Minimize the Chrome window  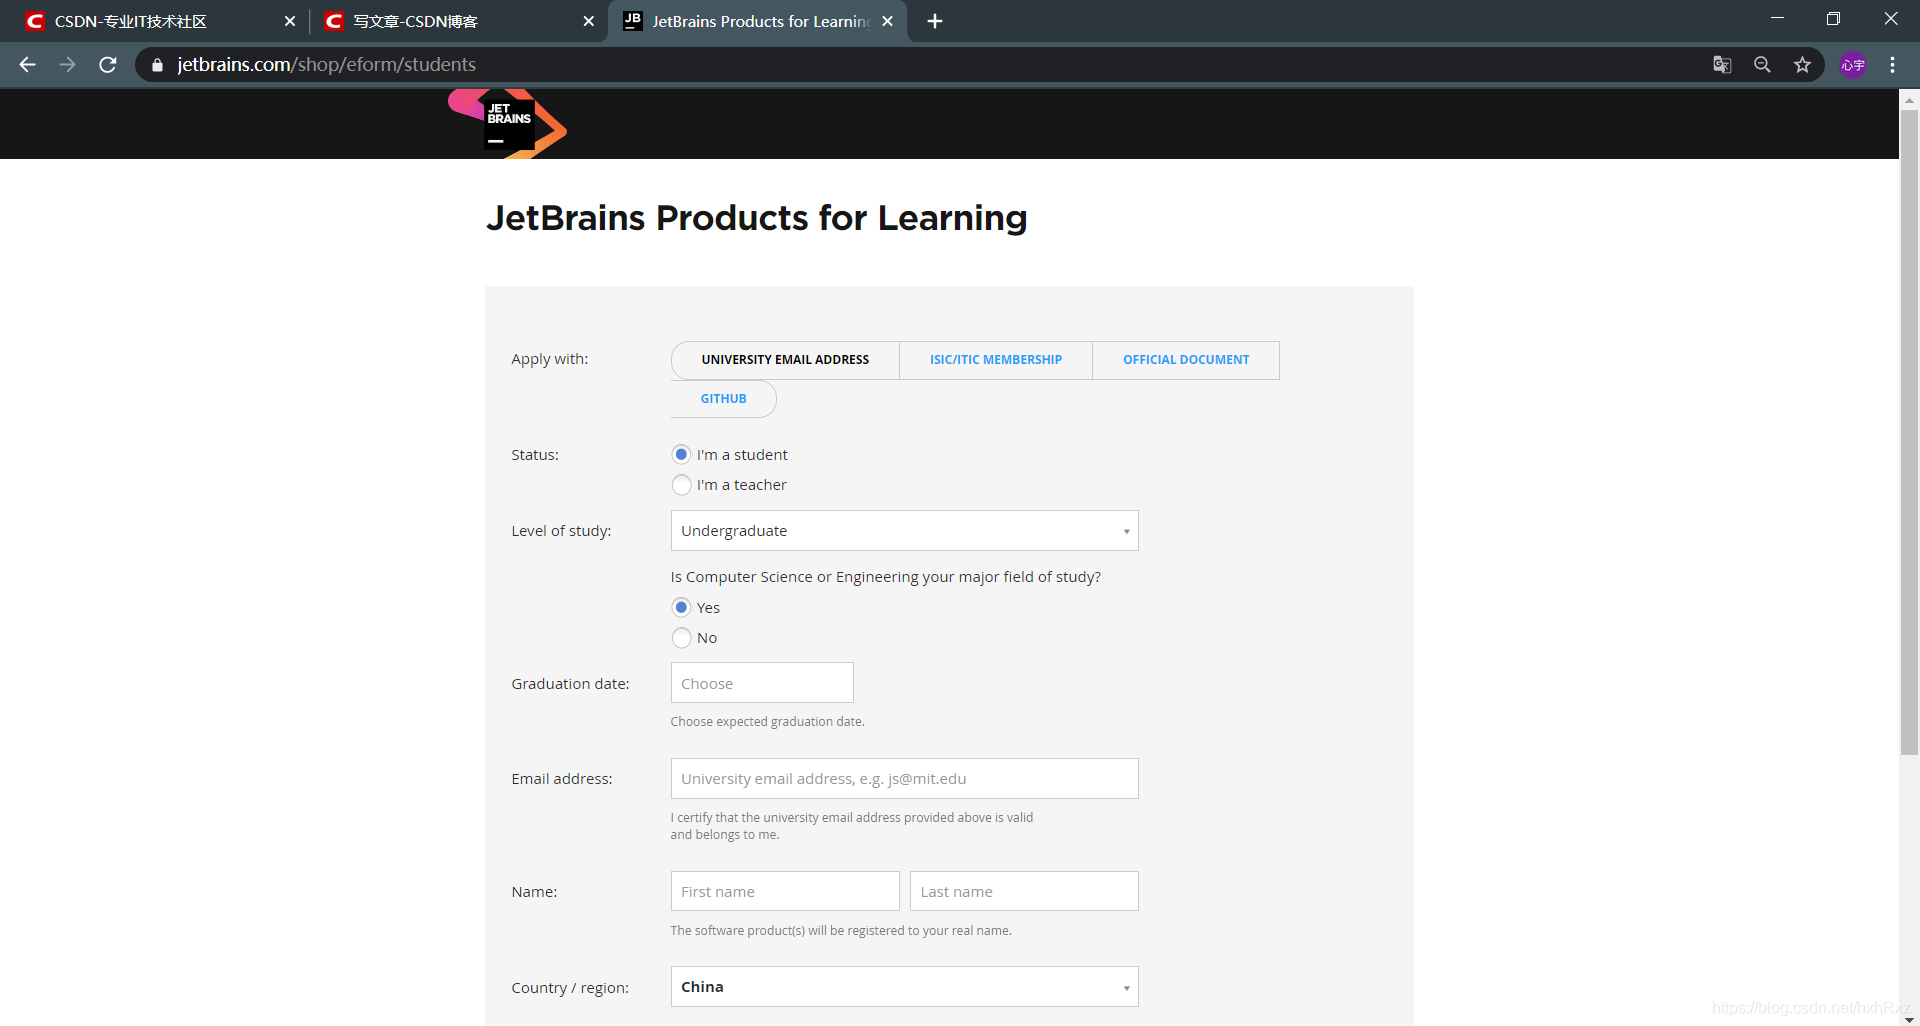point(1777,19)
